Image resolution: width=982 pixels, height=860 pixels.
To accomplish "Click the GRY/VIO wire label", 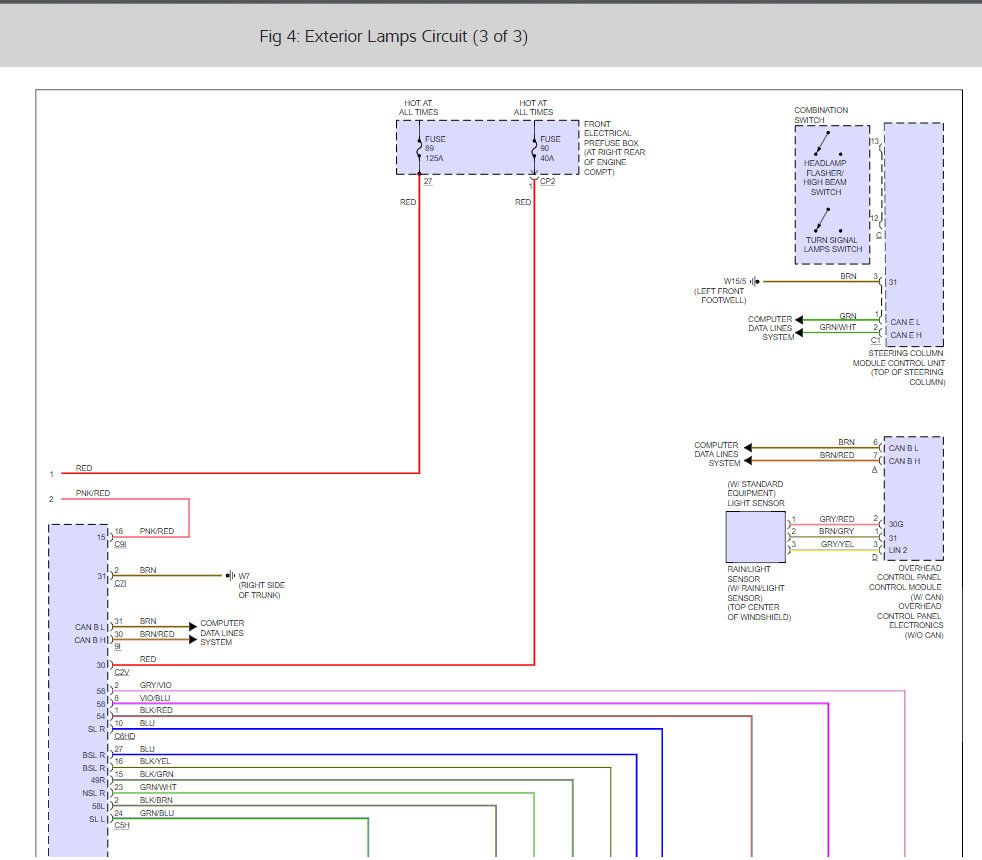I will pyautogui.click(x=155, y=685).
